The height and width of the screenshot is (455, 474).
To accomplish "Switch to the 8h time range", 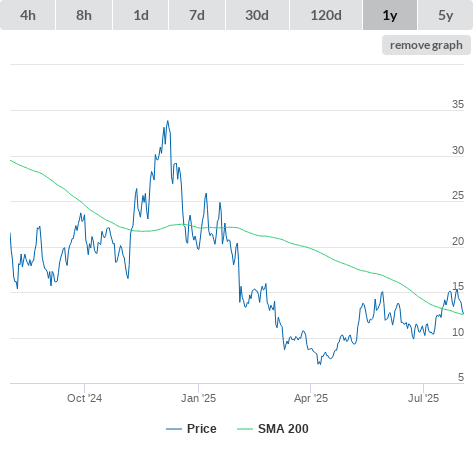I will click(84, 15).
